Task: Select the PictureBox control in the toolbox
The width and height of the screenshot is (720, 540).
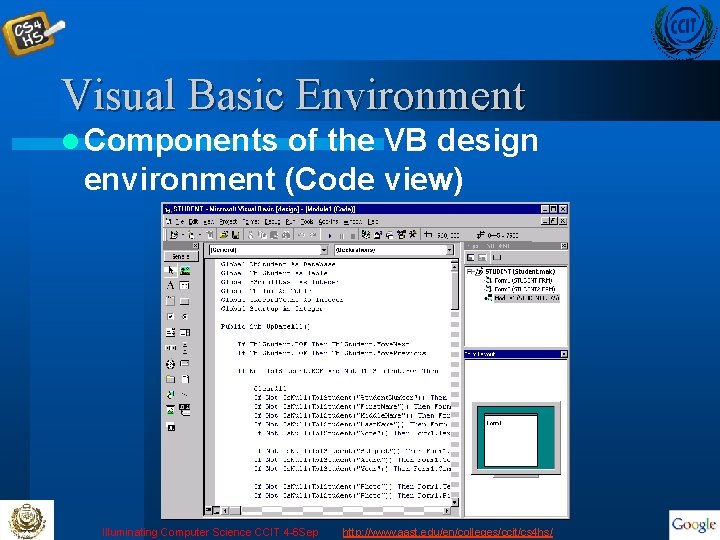Action: pos(185,270)
